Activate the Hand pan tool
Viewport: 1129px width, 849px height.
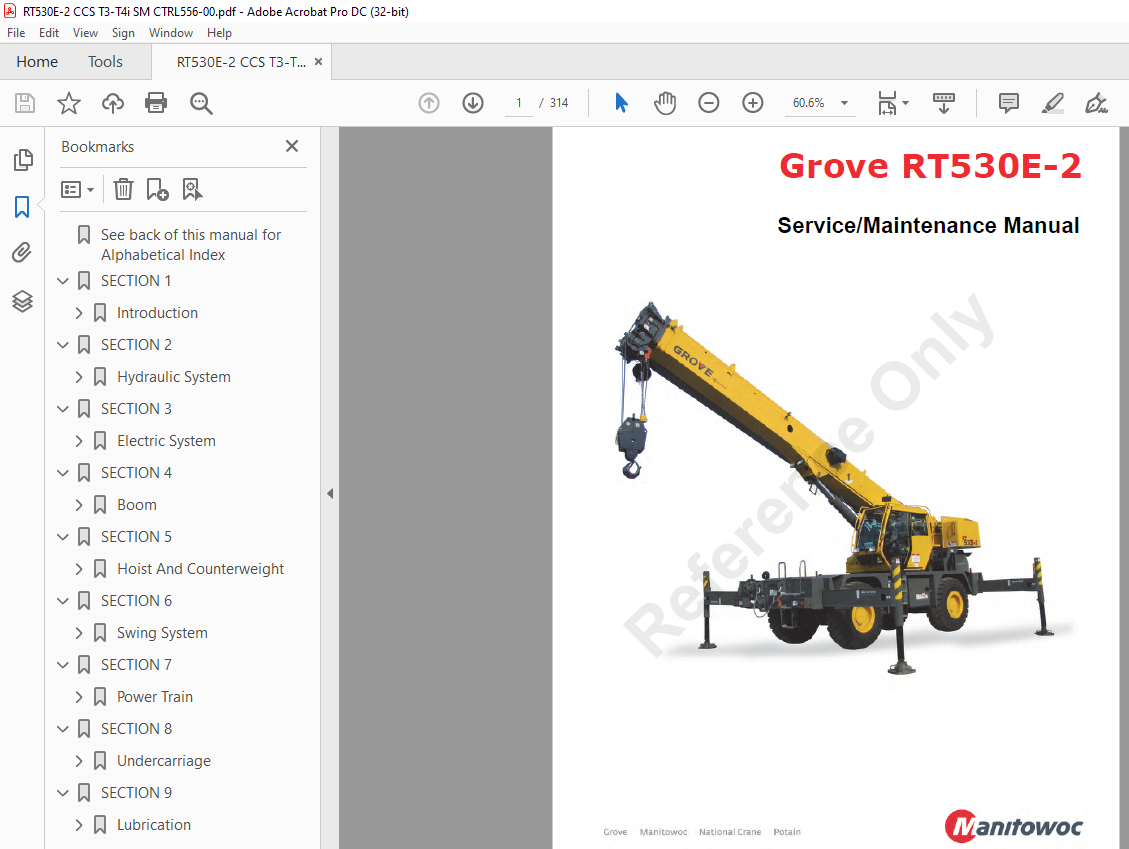coord(665,103)
